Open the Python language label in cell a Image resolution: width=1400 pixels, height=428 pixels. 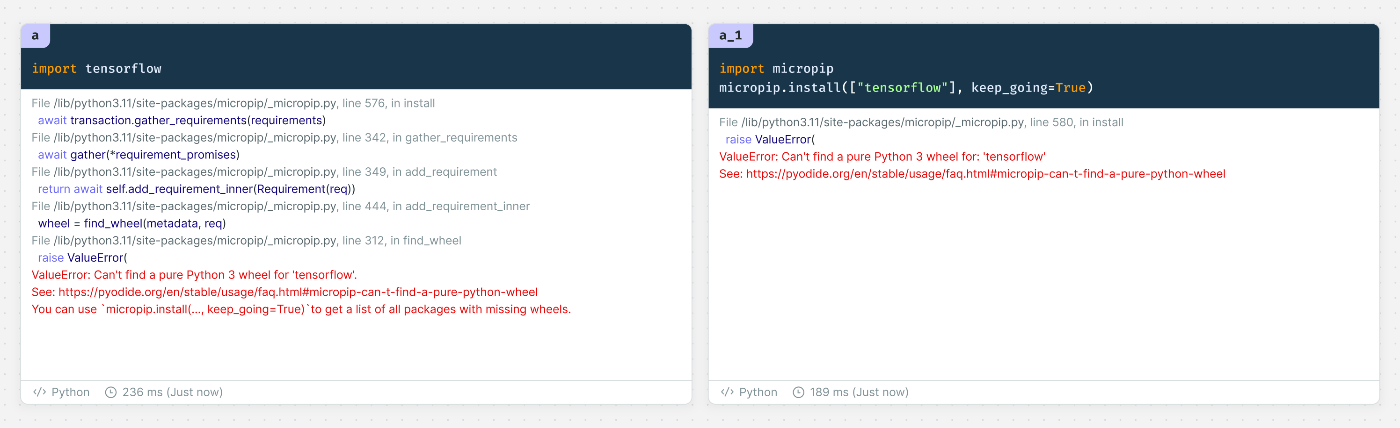point(71,392)
